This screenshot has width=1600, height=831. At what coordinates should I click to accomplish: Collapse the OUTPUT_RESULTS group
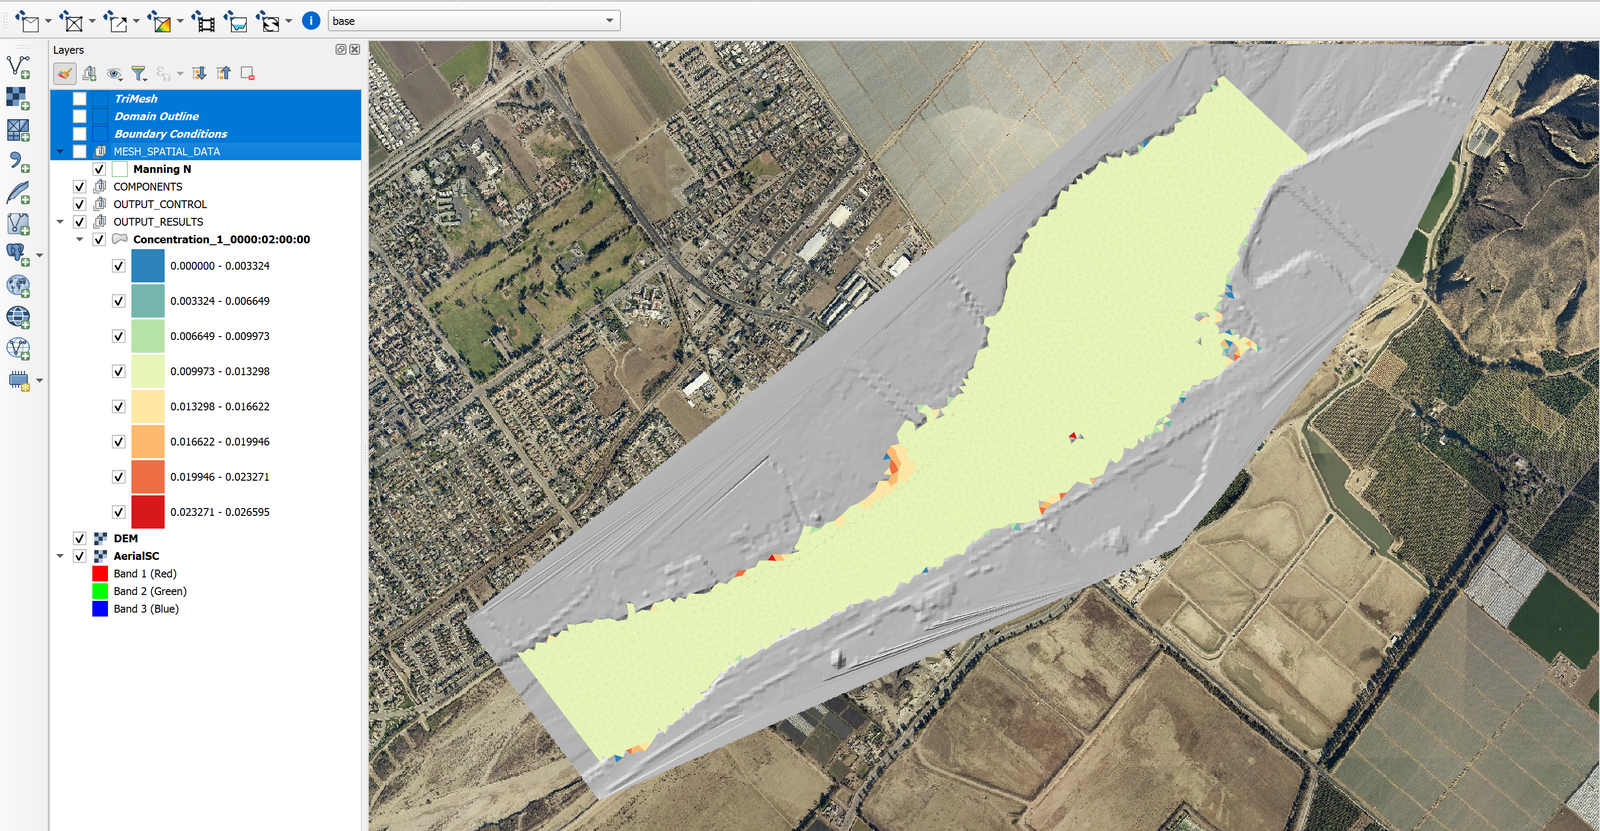(61, 222)
